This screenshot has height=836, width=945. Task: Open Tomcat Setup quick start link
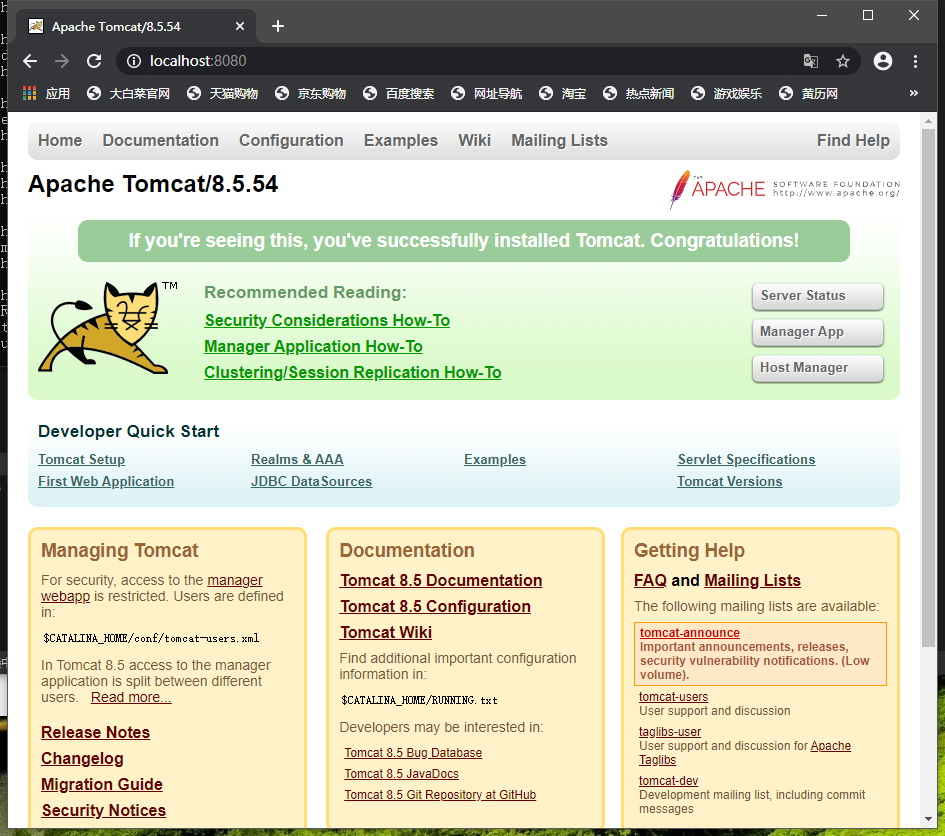[81, 459]
